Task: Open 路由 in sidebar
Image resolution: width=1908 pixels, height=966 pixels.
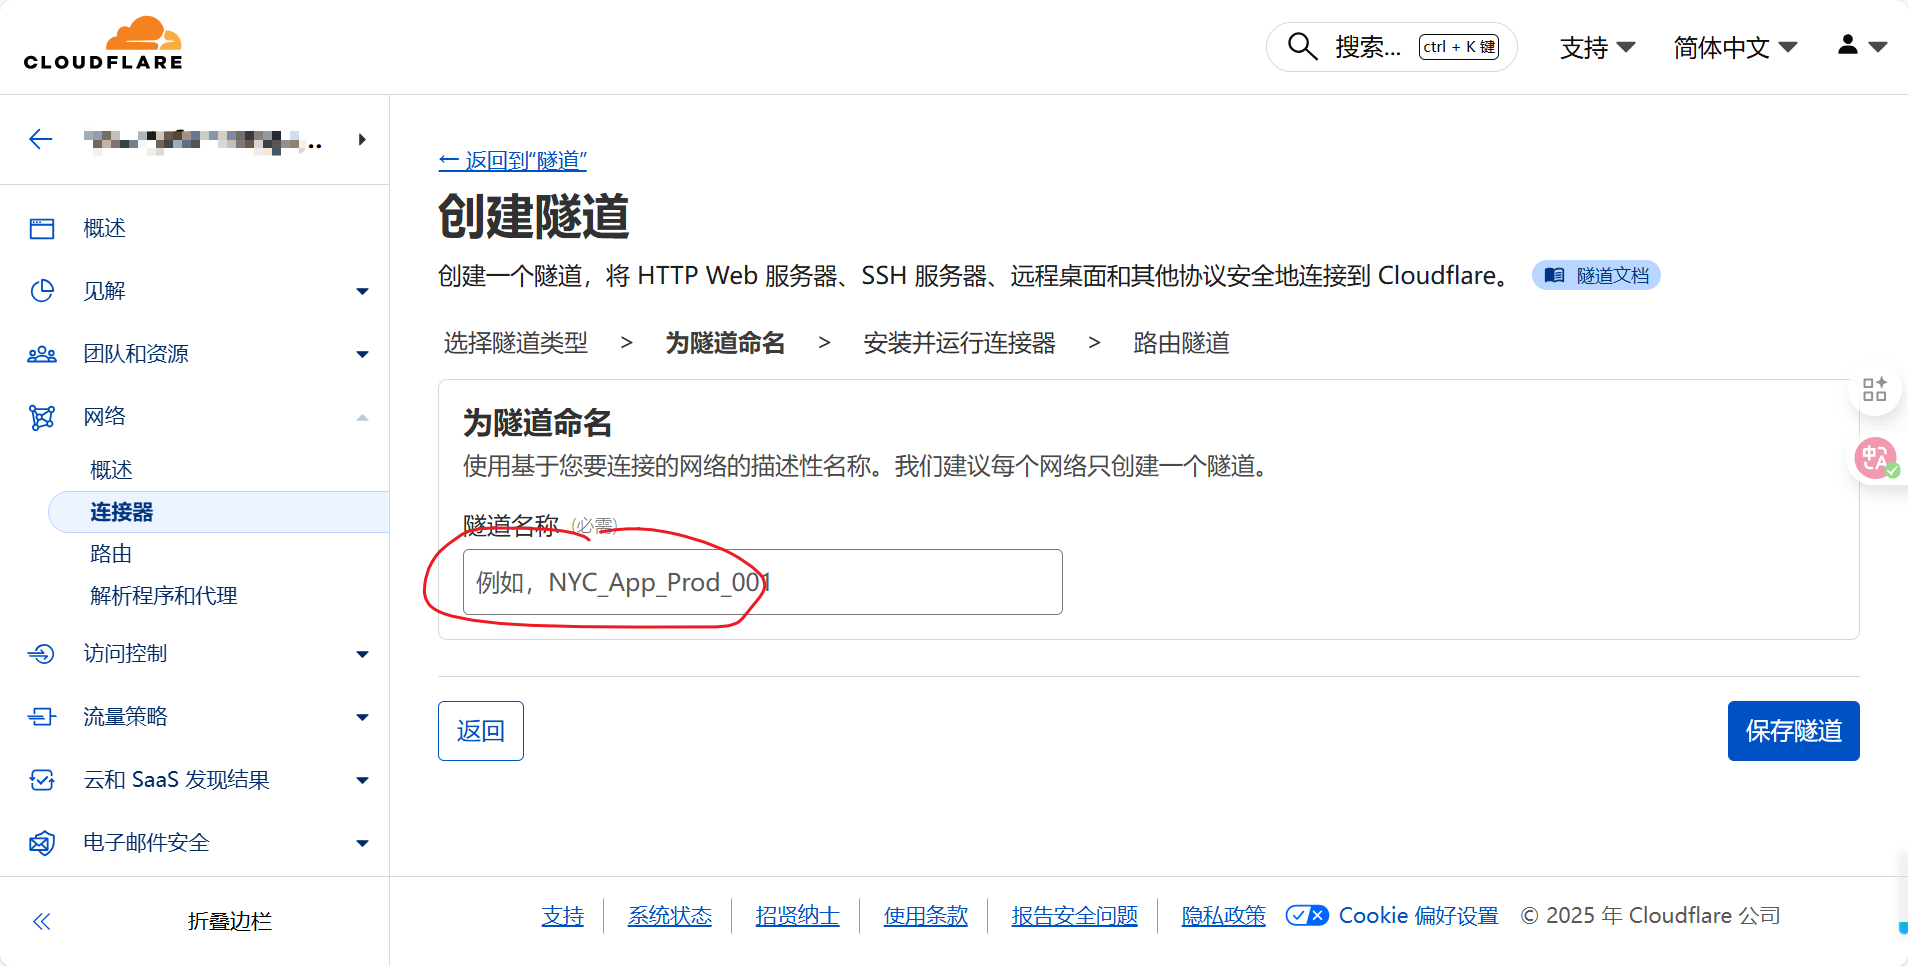Action: point(111,554)
